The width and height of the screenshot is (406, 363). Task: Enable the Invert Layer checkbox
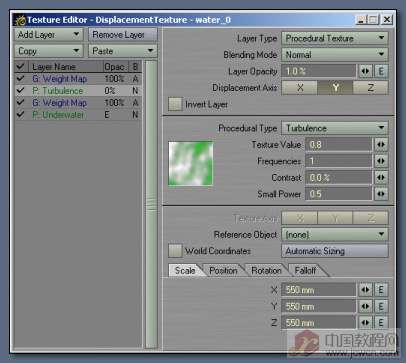tap(175, 104)
